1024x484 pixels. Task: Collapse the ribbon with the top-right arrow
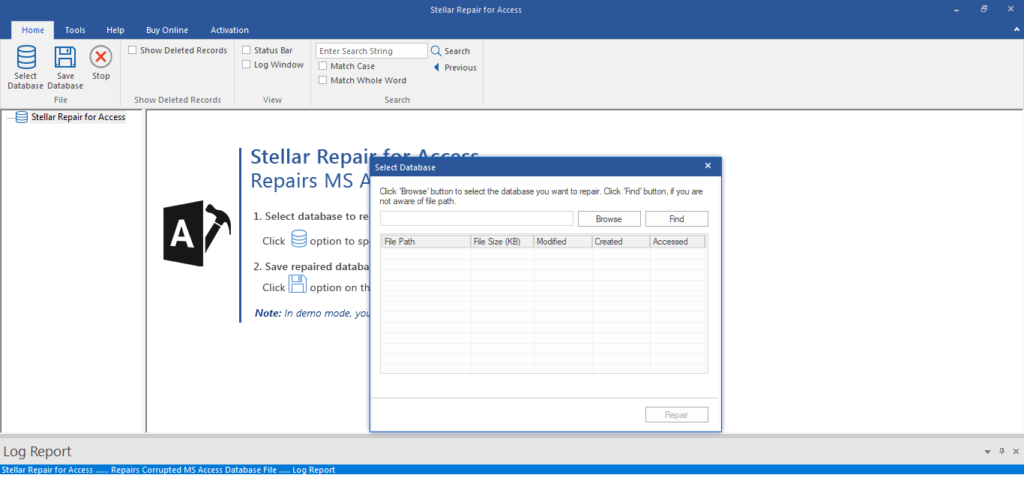[x=1016, y=30]
